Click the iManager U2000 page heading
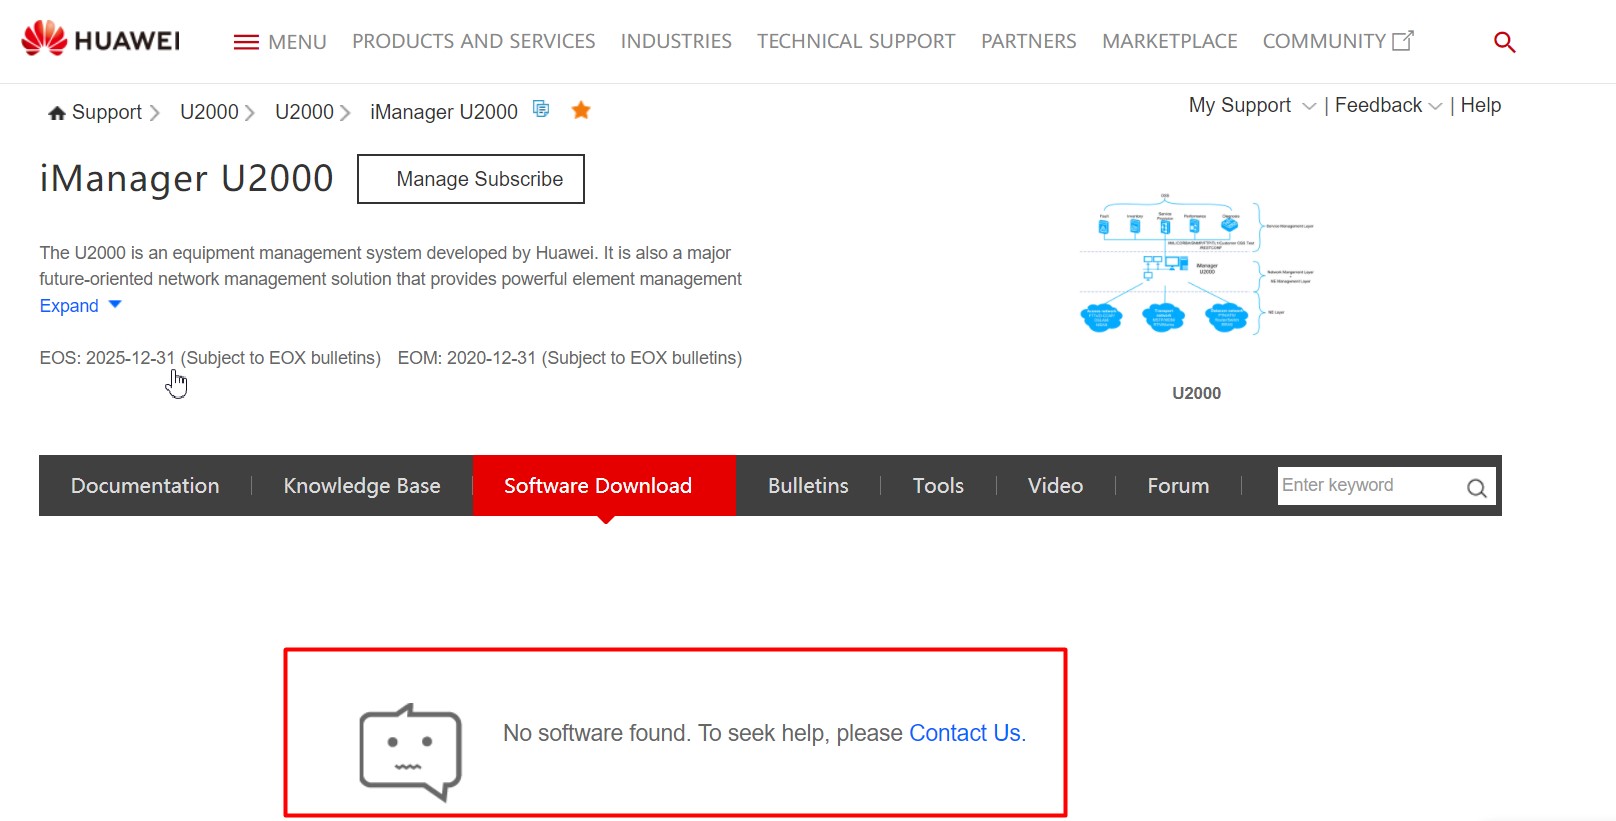 pyautogui.click(x=186, y=178)
